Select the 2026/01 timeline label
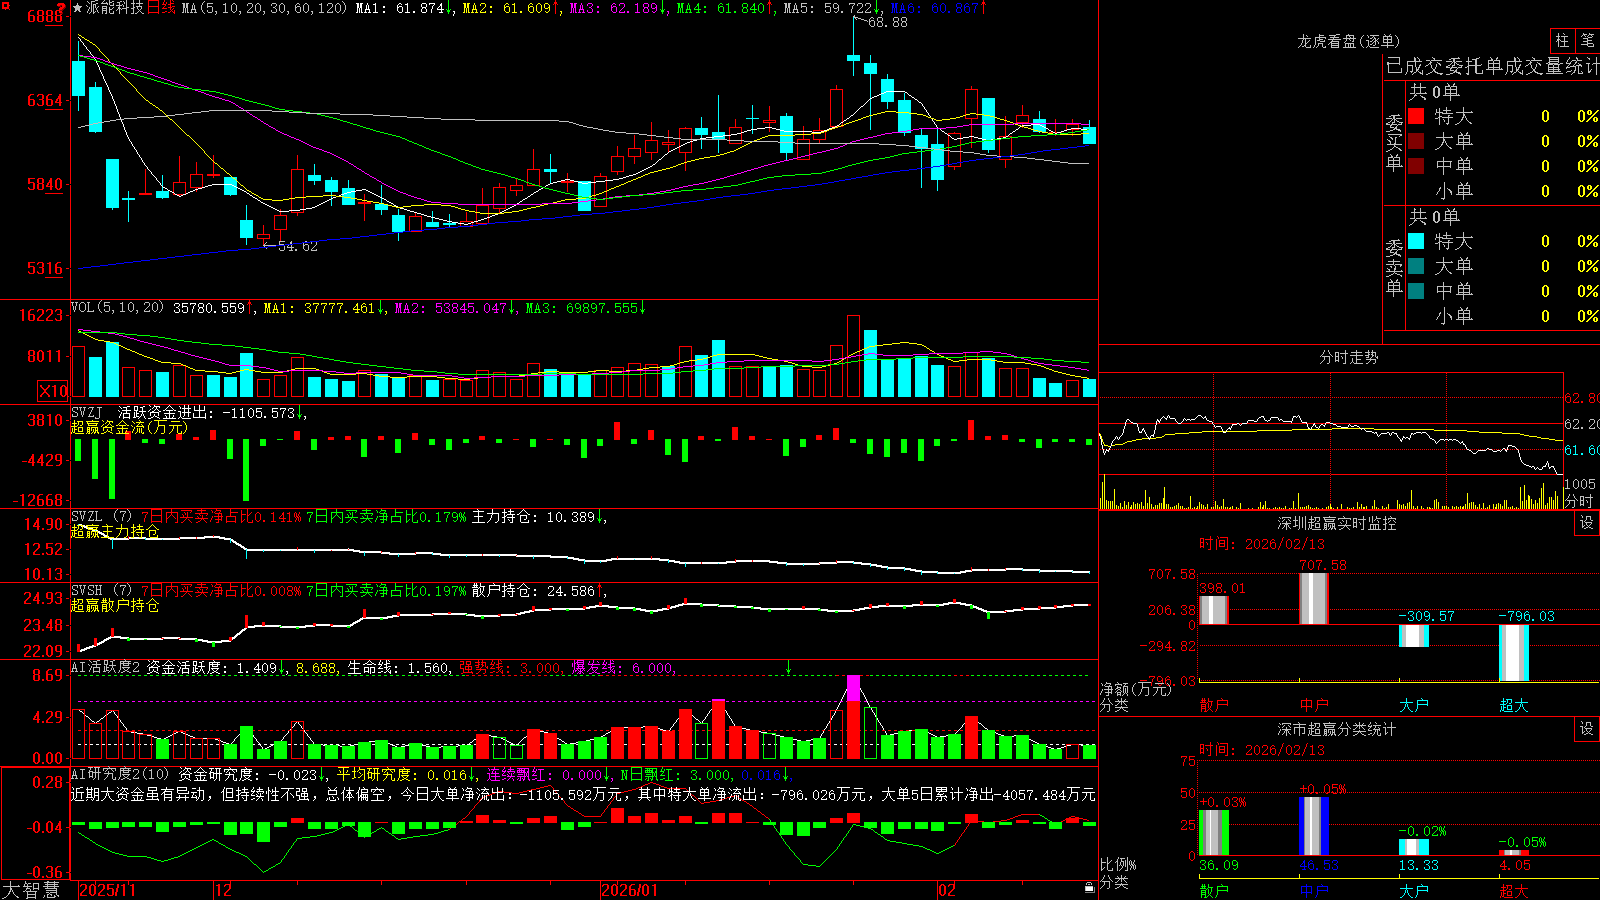 click(629, 890)
